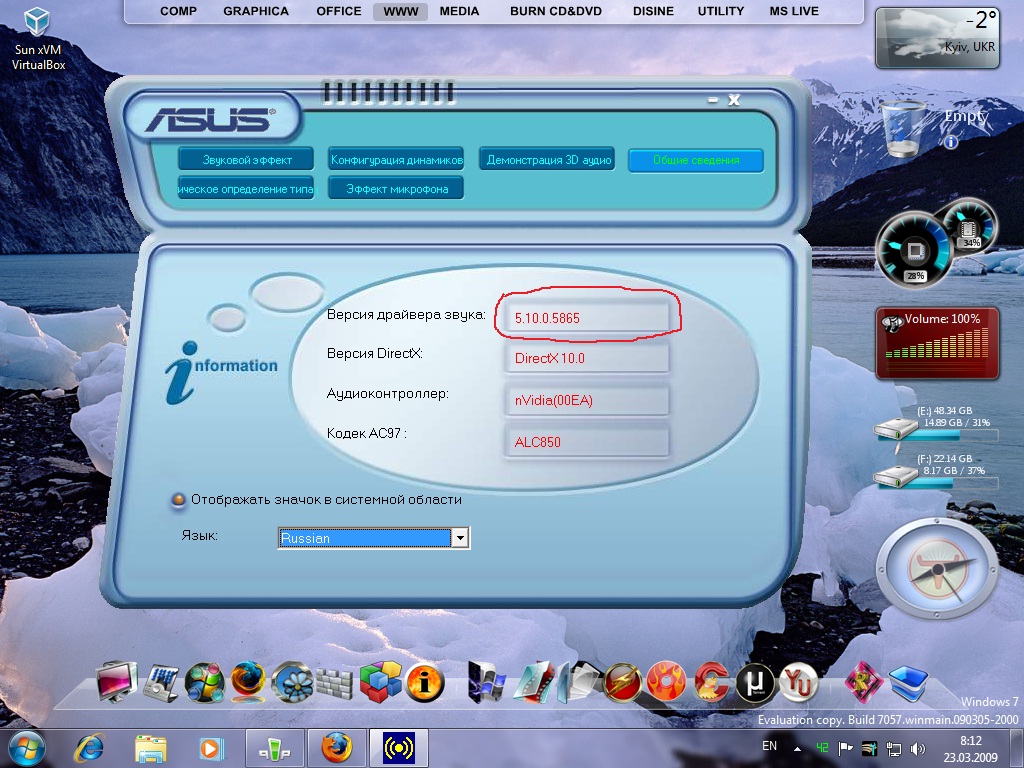Open the MEDIA menu
1024x768 pixels.
[x=459, y=11]
